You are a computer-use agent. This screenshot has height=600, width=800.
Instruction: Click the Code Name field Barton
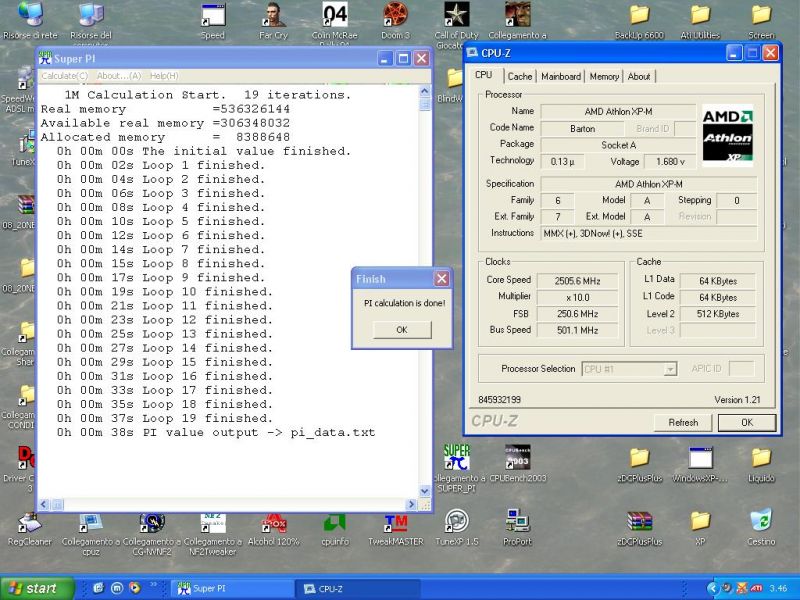[583, 129]
